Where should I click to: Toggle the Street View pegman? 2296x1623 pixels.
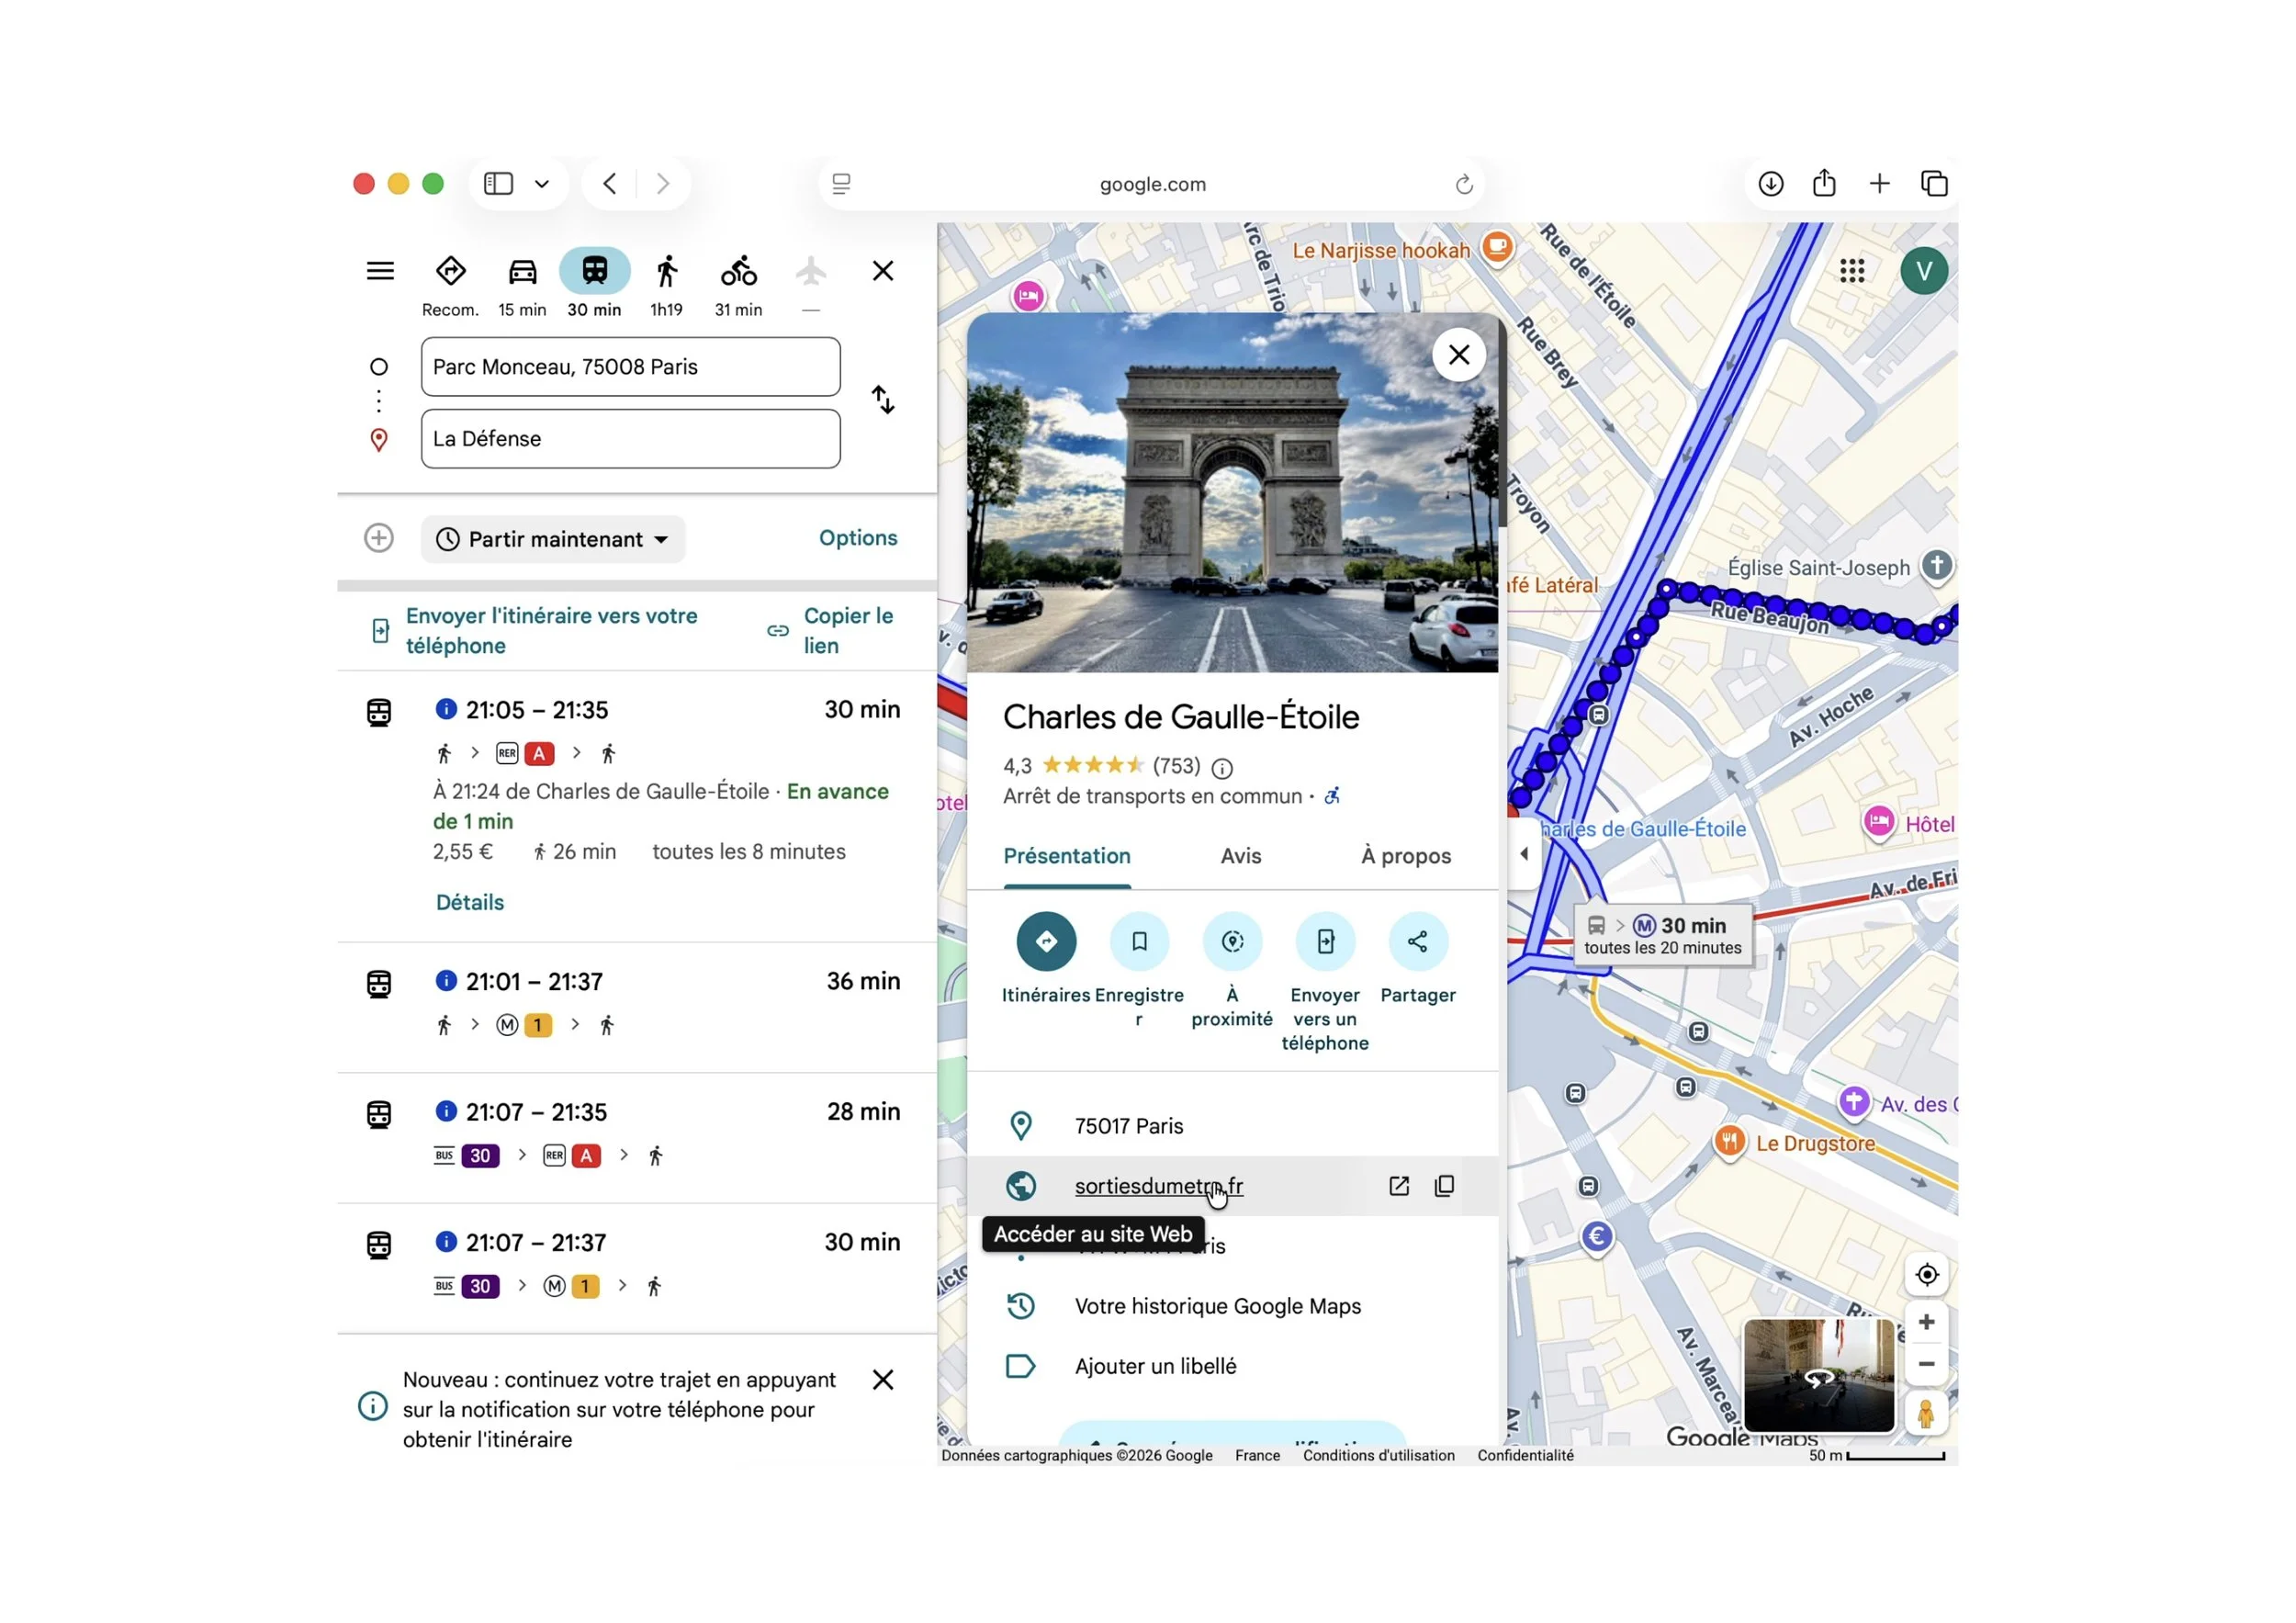1925,1414
